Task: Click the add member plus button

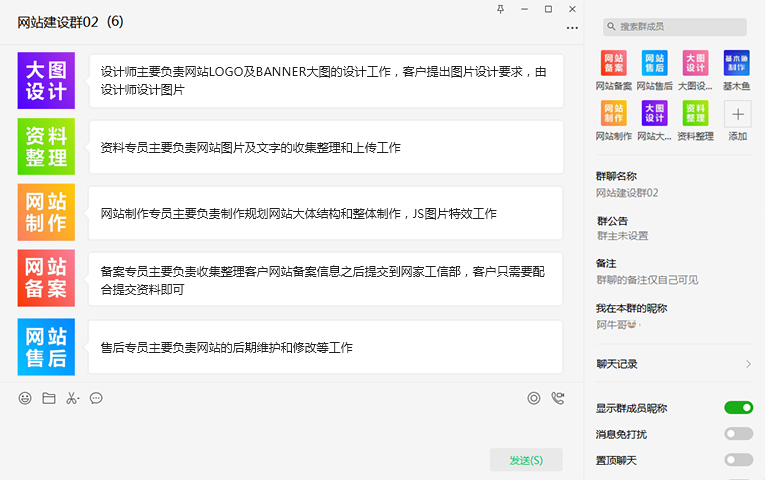Action: point(737,113)
